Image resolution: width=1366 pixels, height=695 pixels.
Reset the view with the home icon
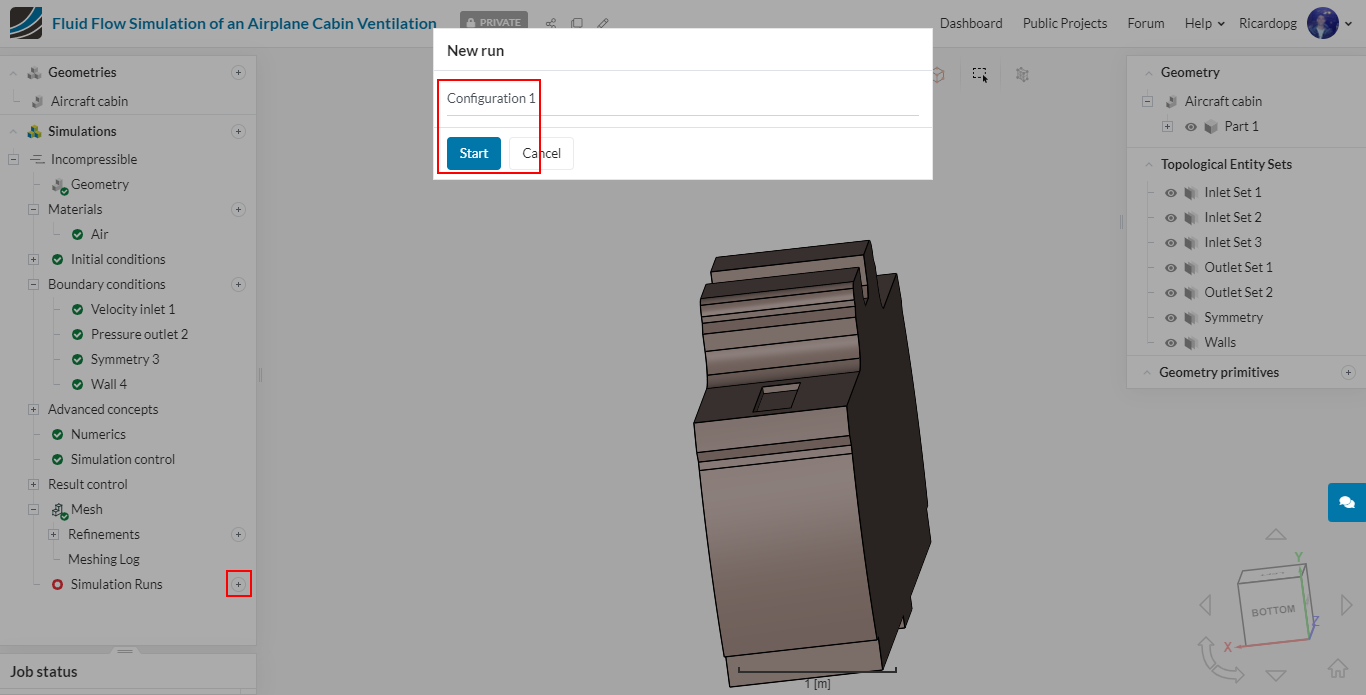tap(1338, 668)
